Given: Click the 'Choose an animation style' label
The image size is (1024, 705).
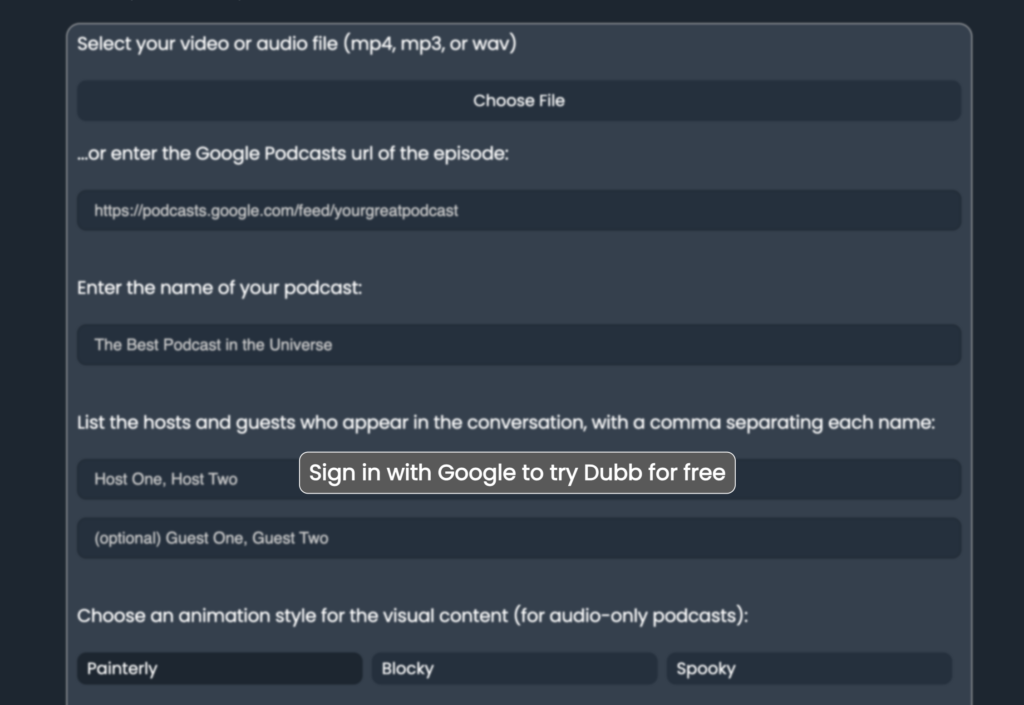Looking at the screenshot, I should tap(412, 616).
